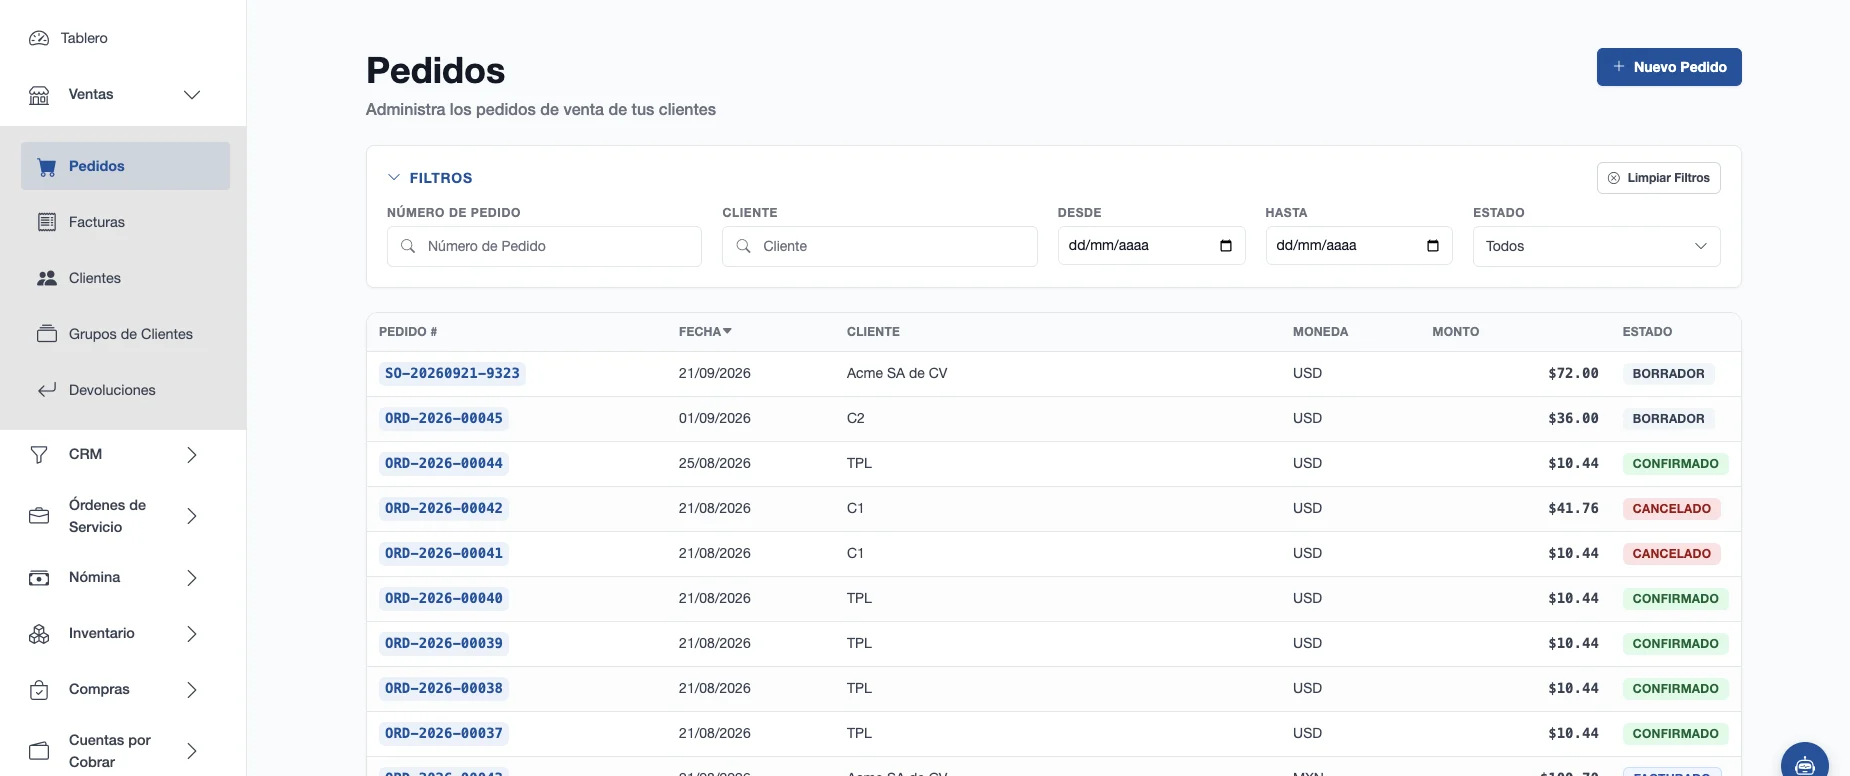Open the Estado dropdown showing Todos

tap(1596, 246)
